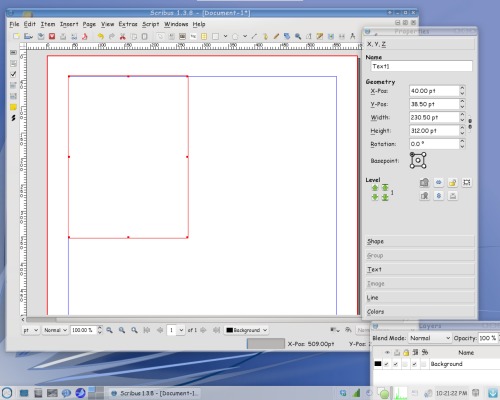Click the Cut scissors icon

123,36
